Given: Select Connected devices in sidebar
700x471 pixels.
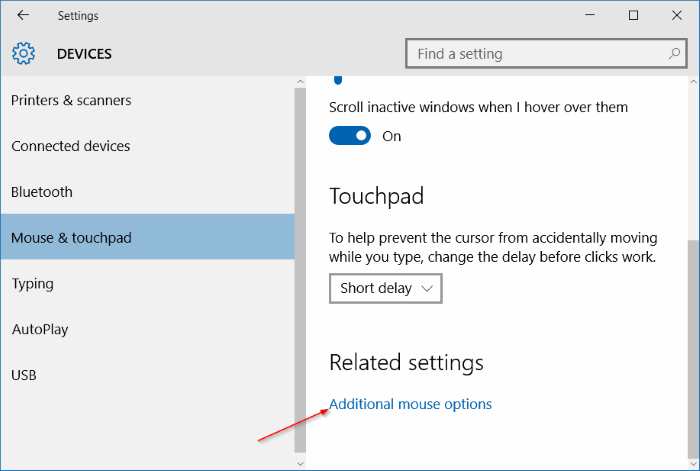Looking at the screenshot, I should 71,146.
